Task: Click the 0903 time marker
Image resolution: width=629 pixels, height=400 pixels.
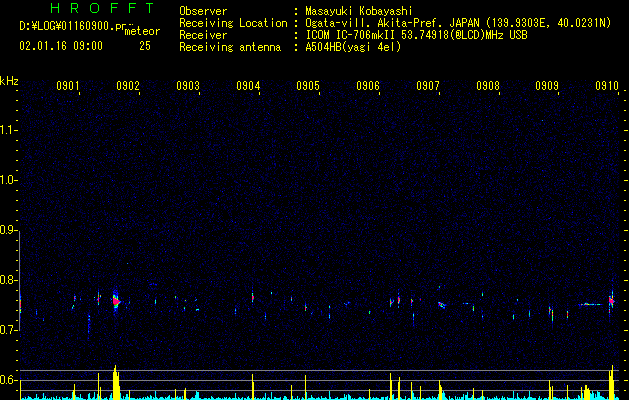Action: pos(188,85)
